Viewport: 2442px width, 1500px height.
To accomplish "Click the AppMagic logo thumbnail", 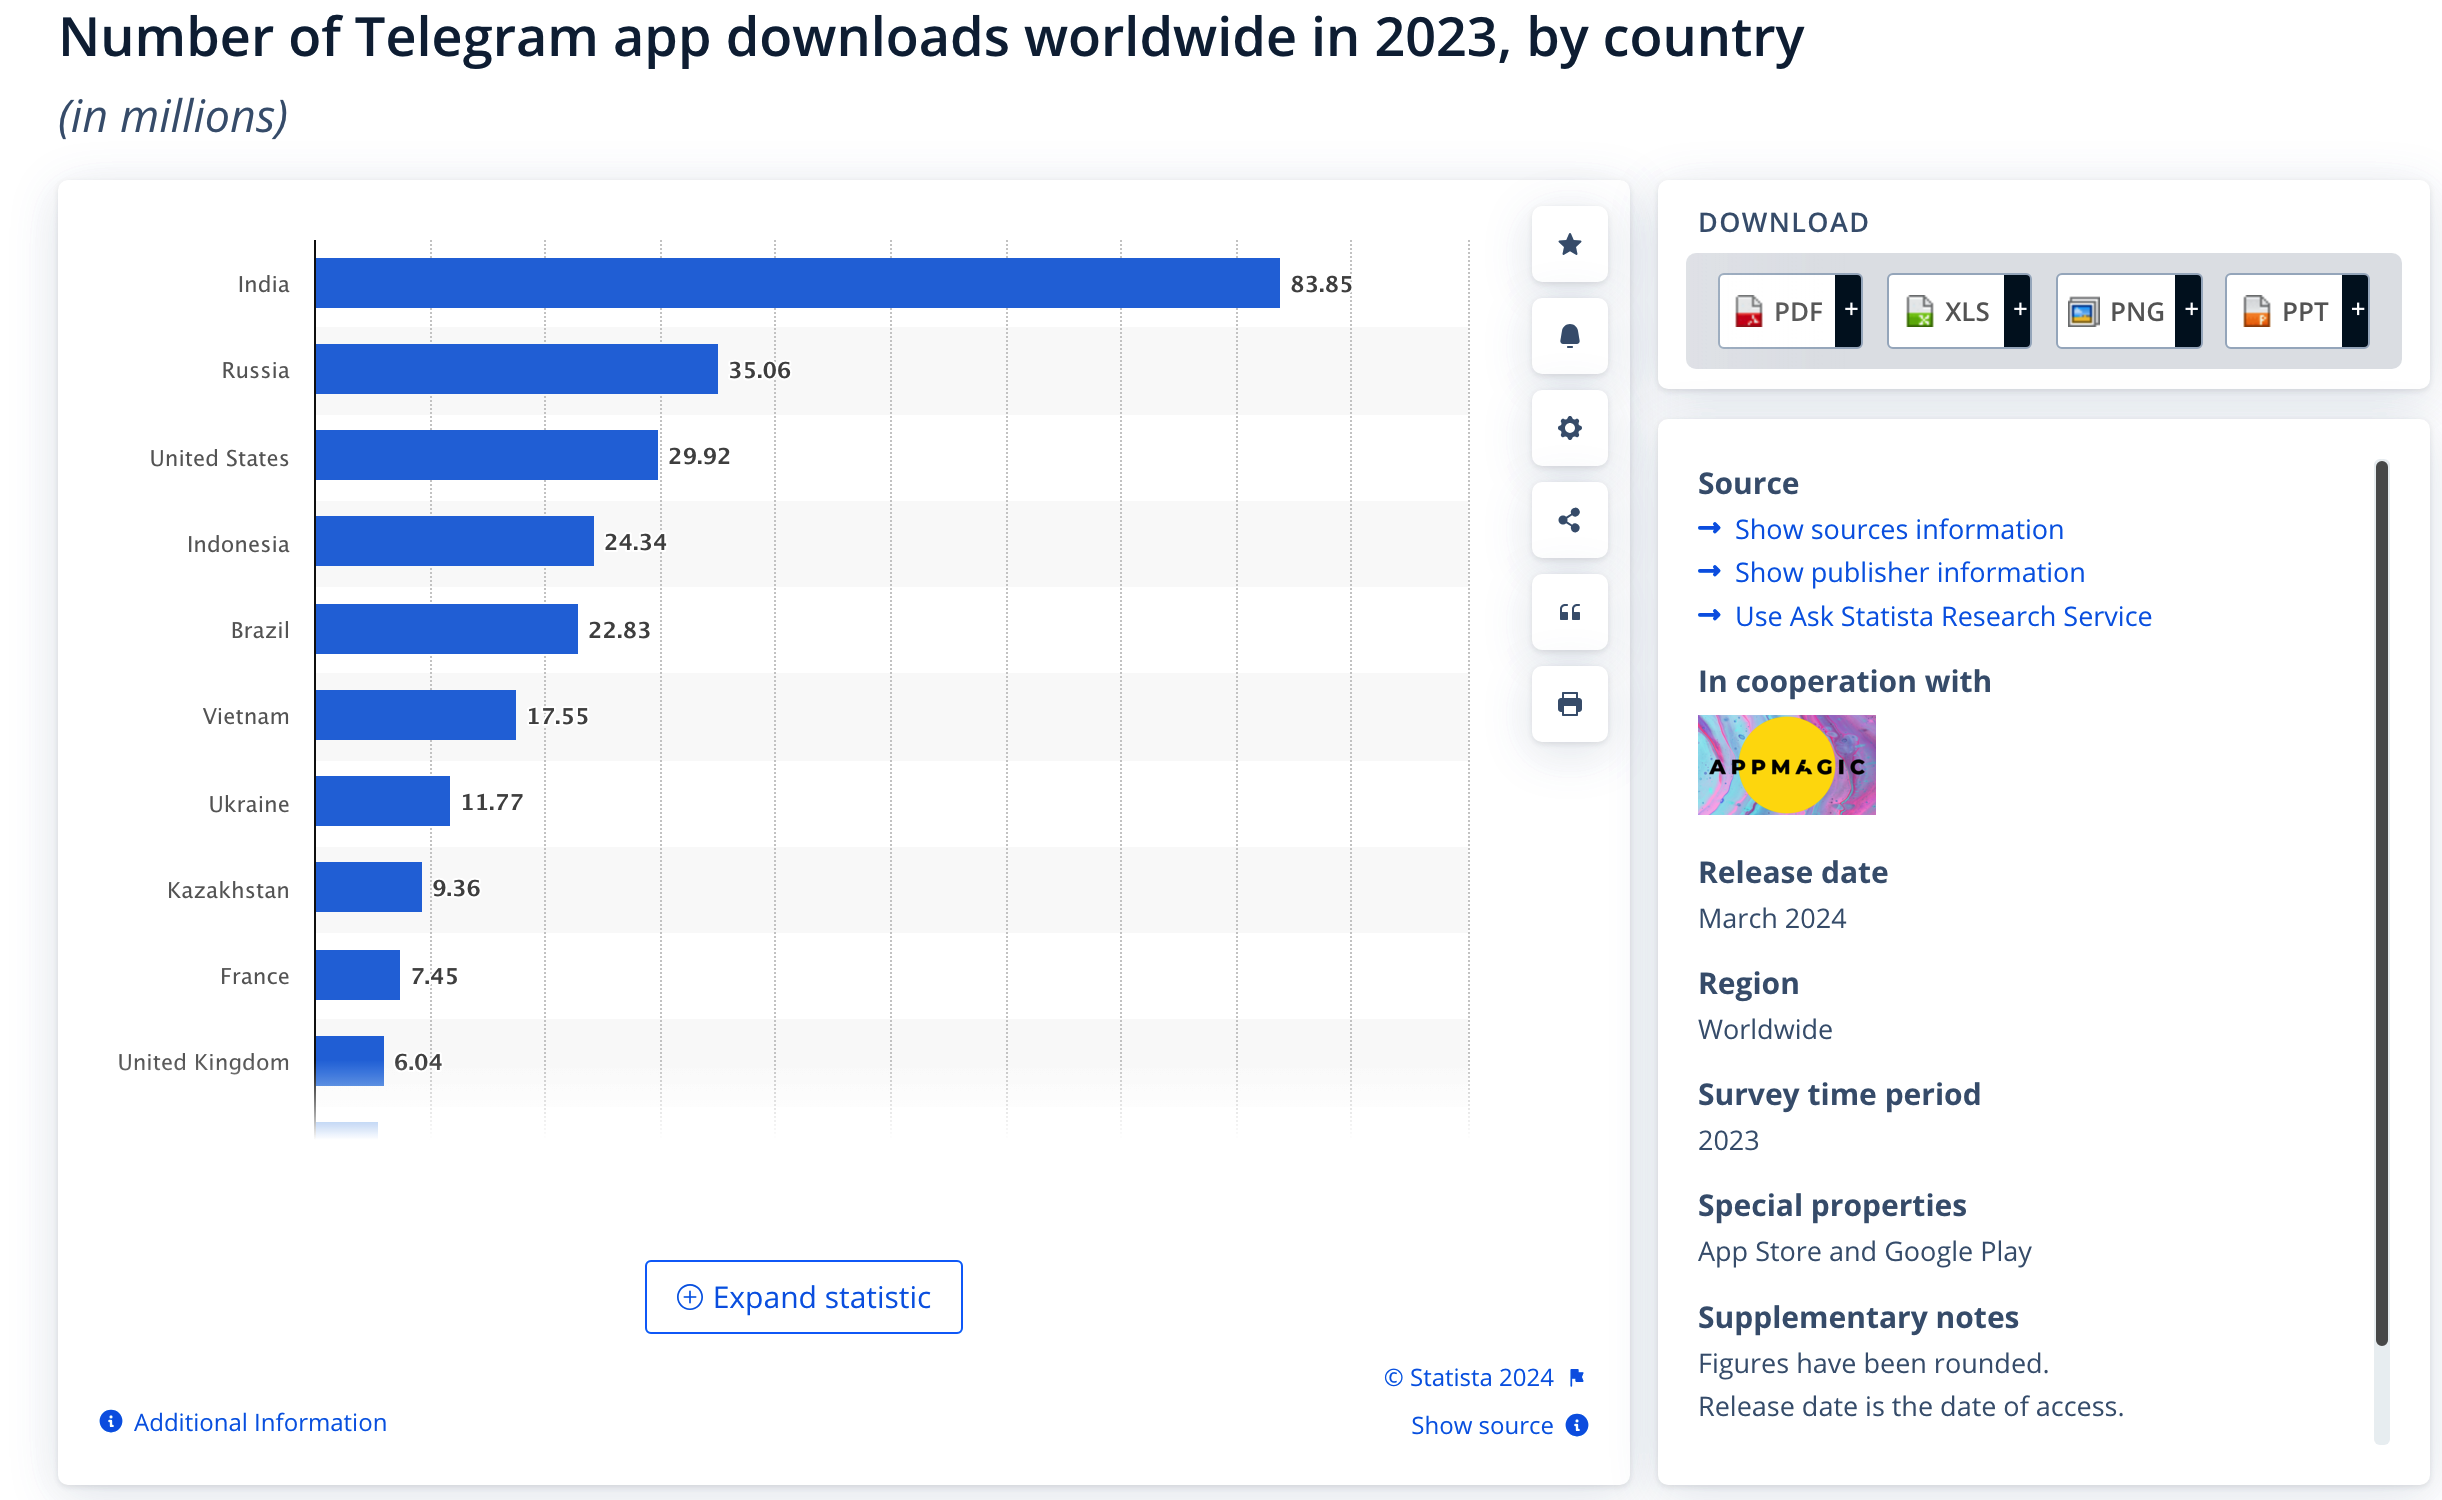I will tap(1786, 765).
